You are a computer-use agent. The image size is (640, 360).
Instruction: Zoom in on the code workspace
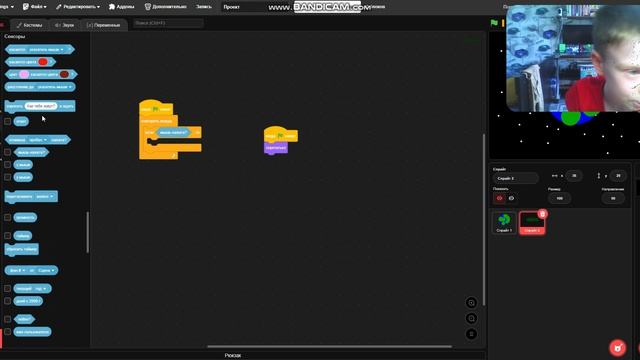(471, 303)
